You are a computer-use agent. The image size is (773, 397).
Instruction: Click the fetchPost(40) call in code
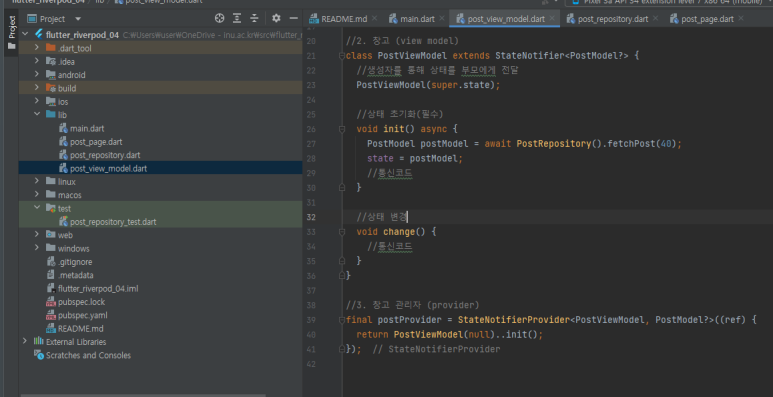[x=642, y=144]
